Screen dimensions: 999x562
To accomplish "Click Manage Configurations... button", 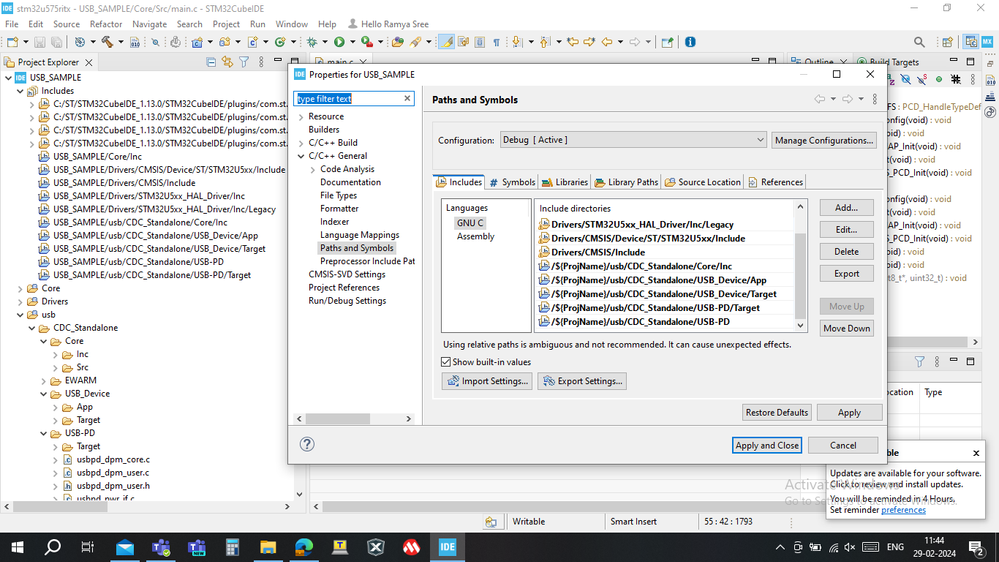I will click(x=823, y=140).
